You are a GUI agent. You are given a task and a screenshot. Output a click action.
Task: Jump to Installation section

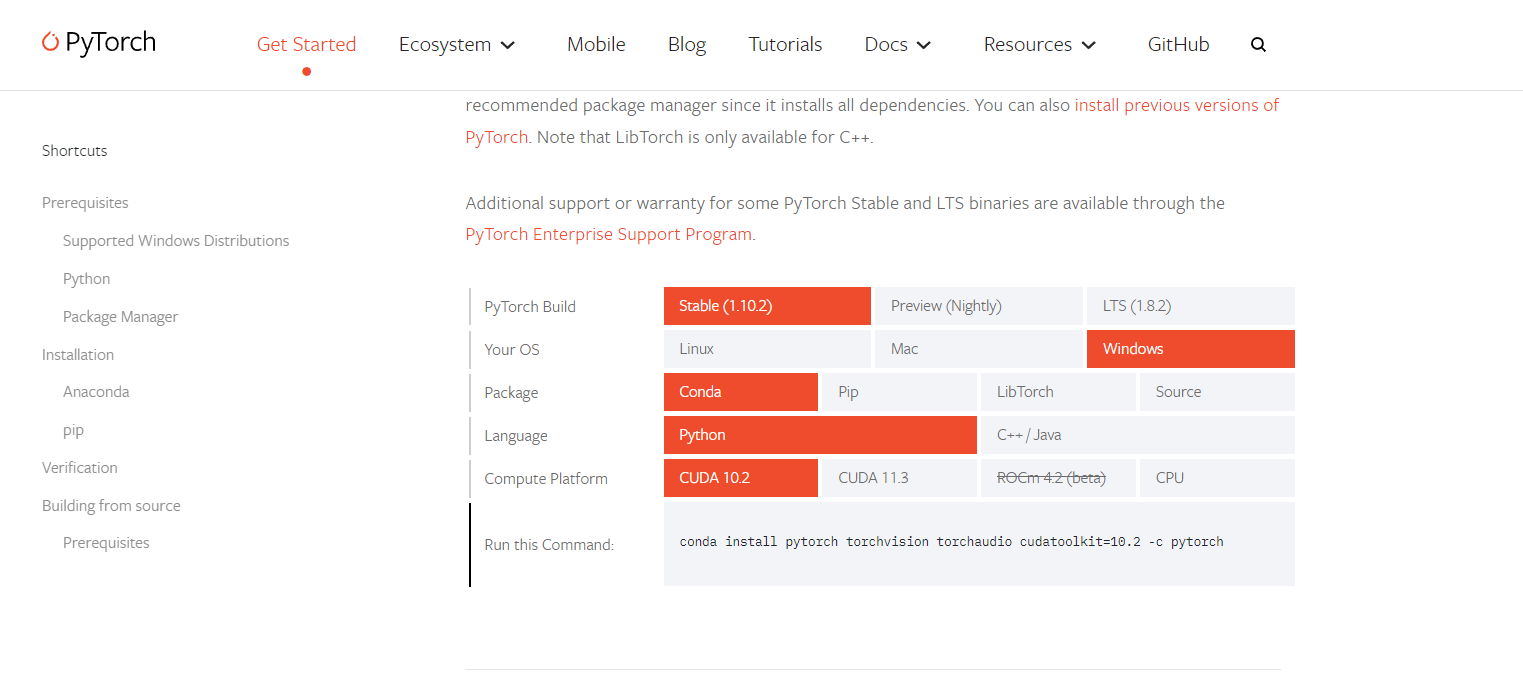[x=78, y=355]
